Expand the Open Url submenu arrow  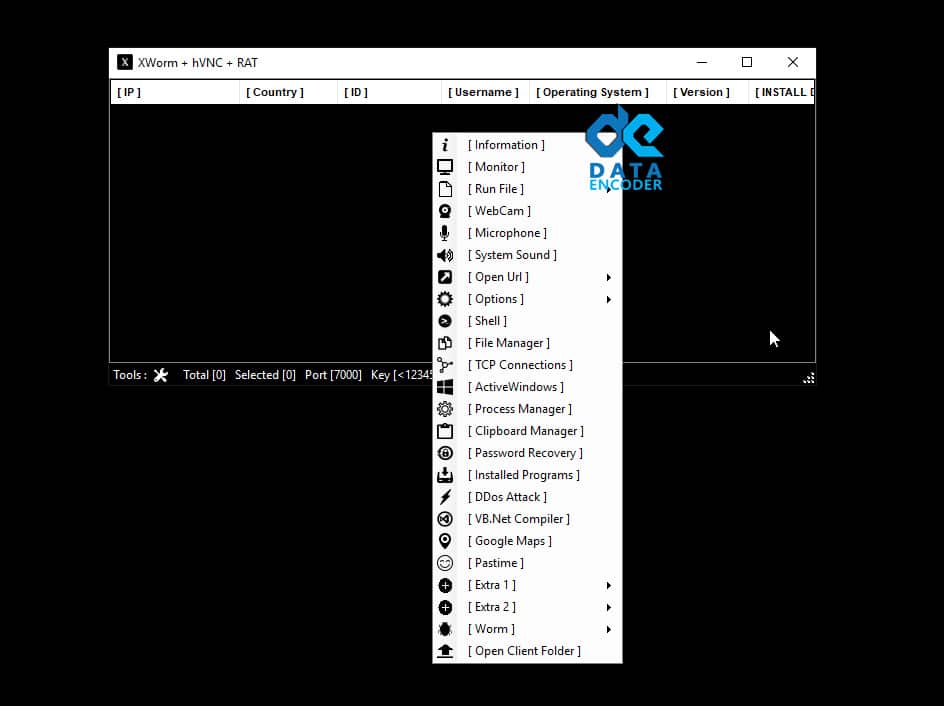click(x=609, y=277)
